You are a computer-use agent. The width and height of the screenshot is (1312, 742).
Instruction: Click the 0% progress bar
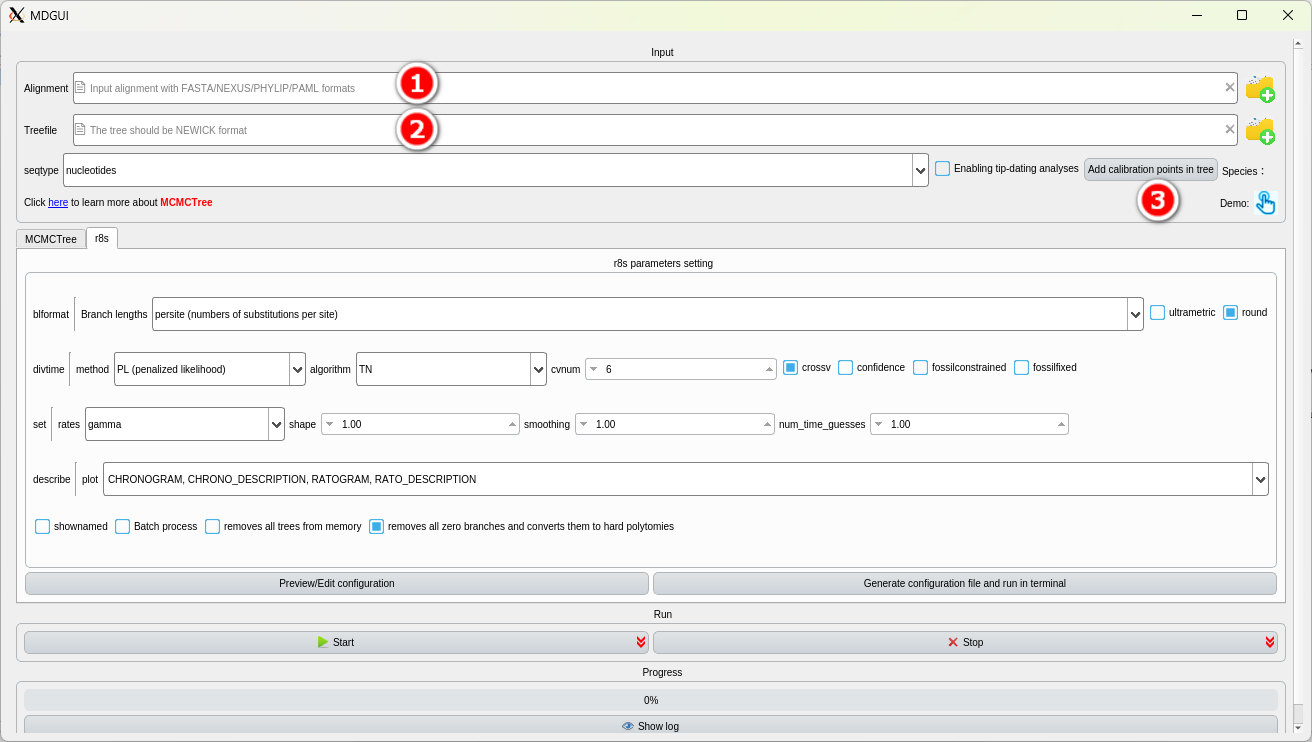(650, 700)
